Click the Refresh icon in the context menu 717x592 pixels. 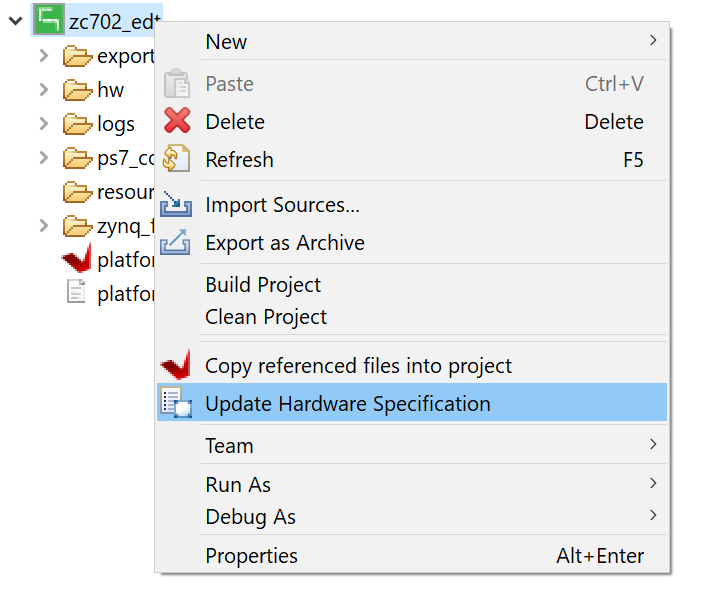(x=176, y=159)
